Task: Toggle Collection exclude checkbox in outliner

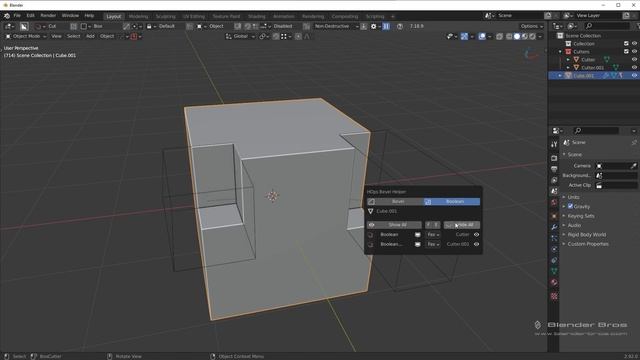Action: coord(626,43)
